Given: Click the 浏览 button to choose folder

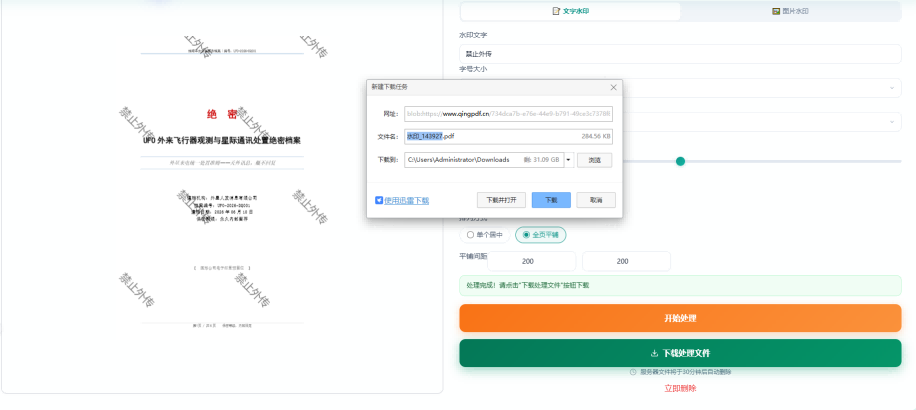Looking at the screenshot, I should point(594,159).
